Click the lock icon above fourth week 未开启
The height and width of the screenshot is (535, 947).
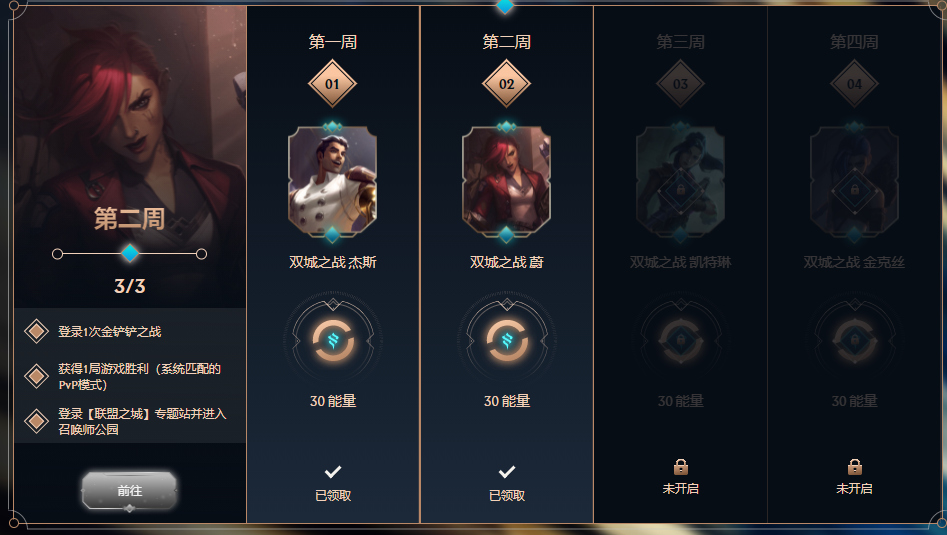point(854,467)
